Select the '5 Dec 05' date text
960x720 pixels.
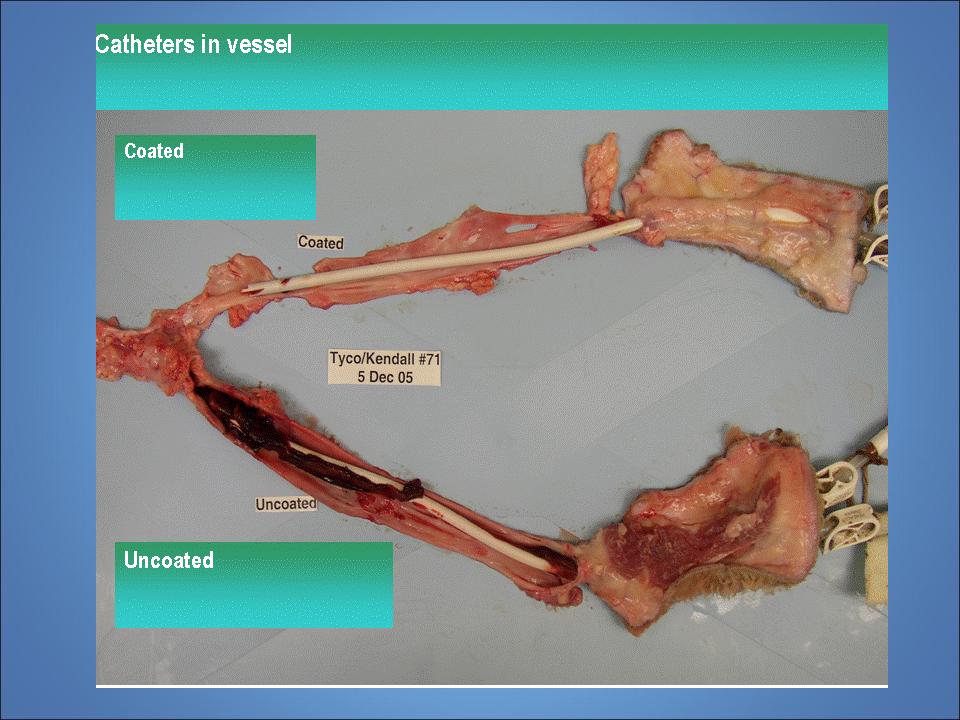[x=385, y=377]
